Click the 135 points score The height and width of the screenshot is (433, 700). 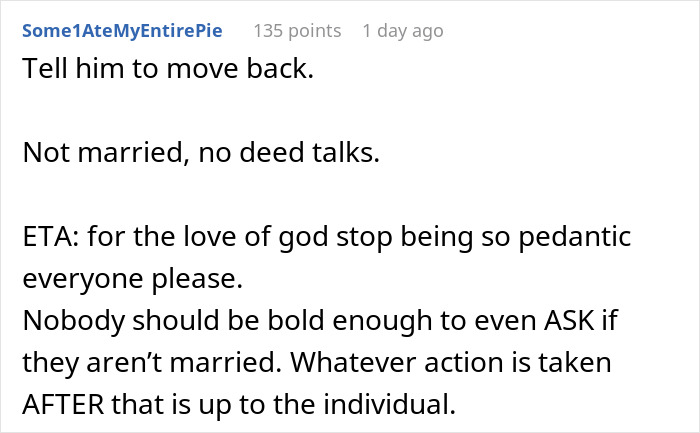(x=296, y=31)
